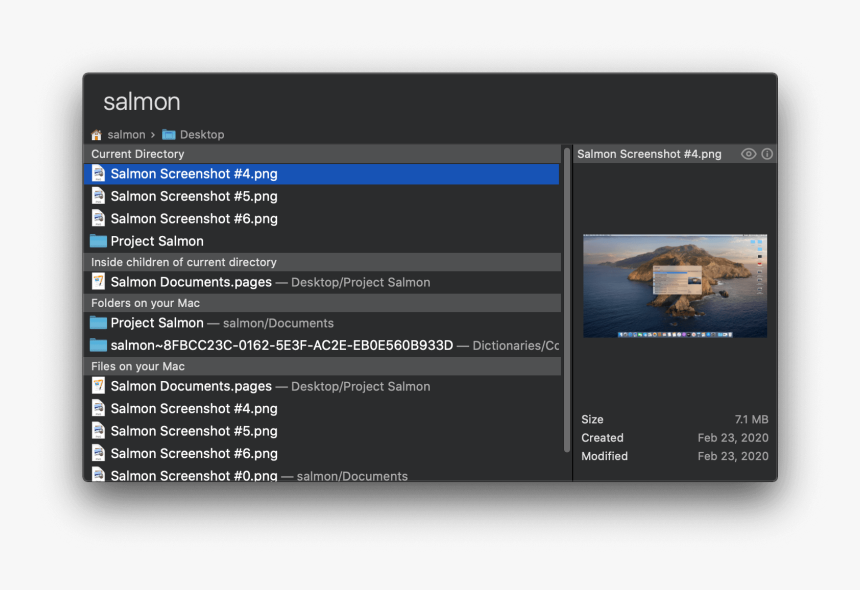This screenshot has width=860, height=590.
Task: Click preview title Salmon Screenshot #4.png
Action: coord(649,154)
